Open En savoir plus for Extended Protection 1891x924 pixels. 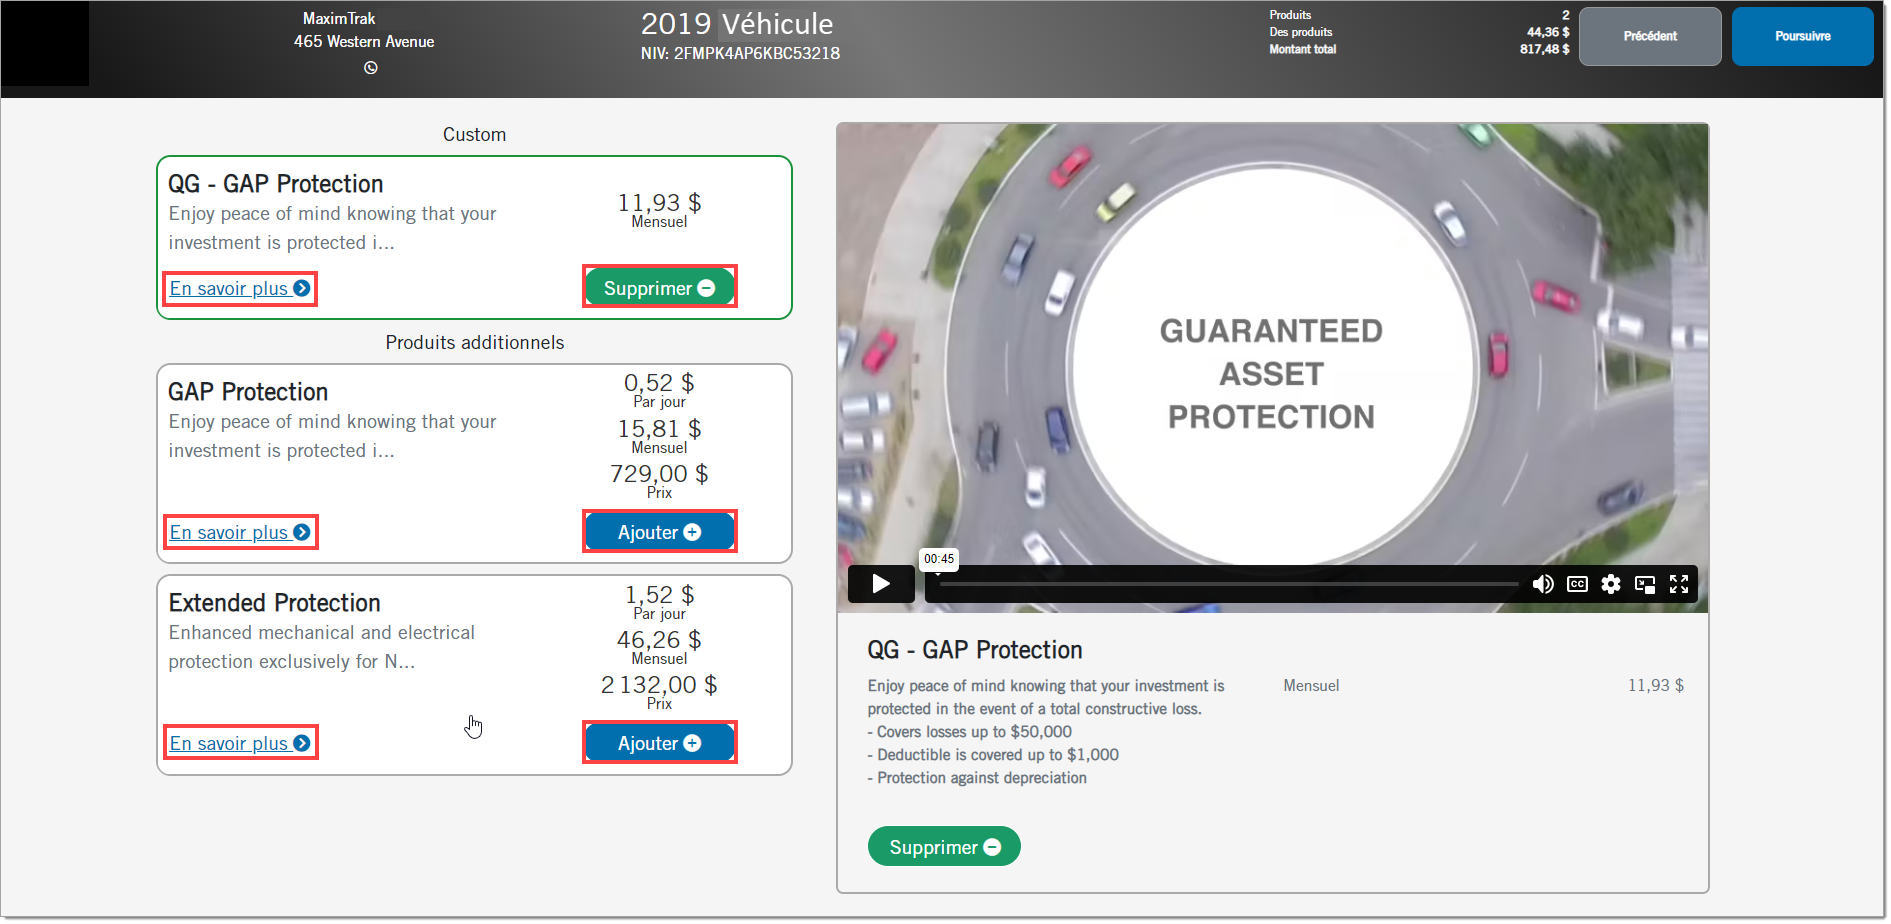click(240, 744)
